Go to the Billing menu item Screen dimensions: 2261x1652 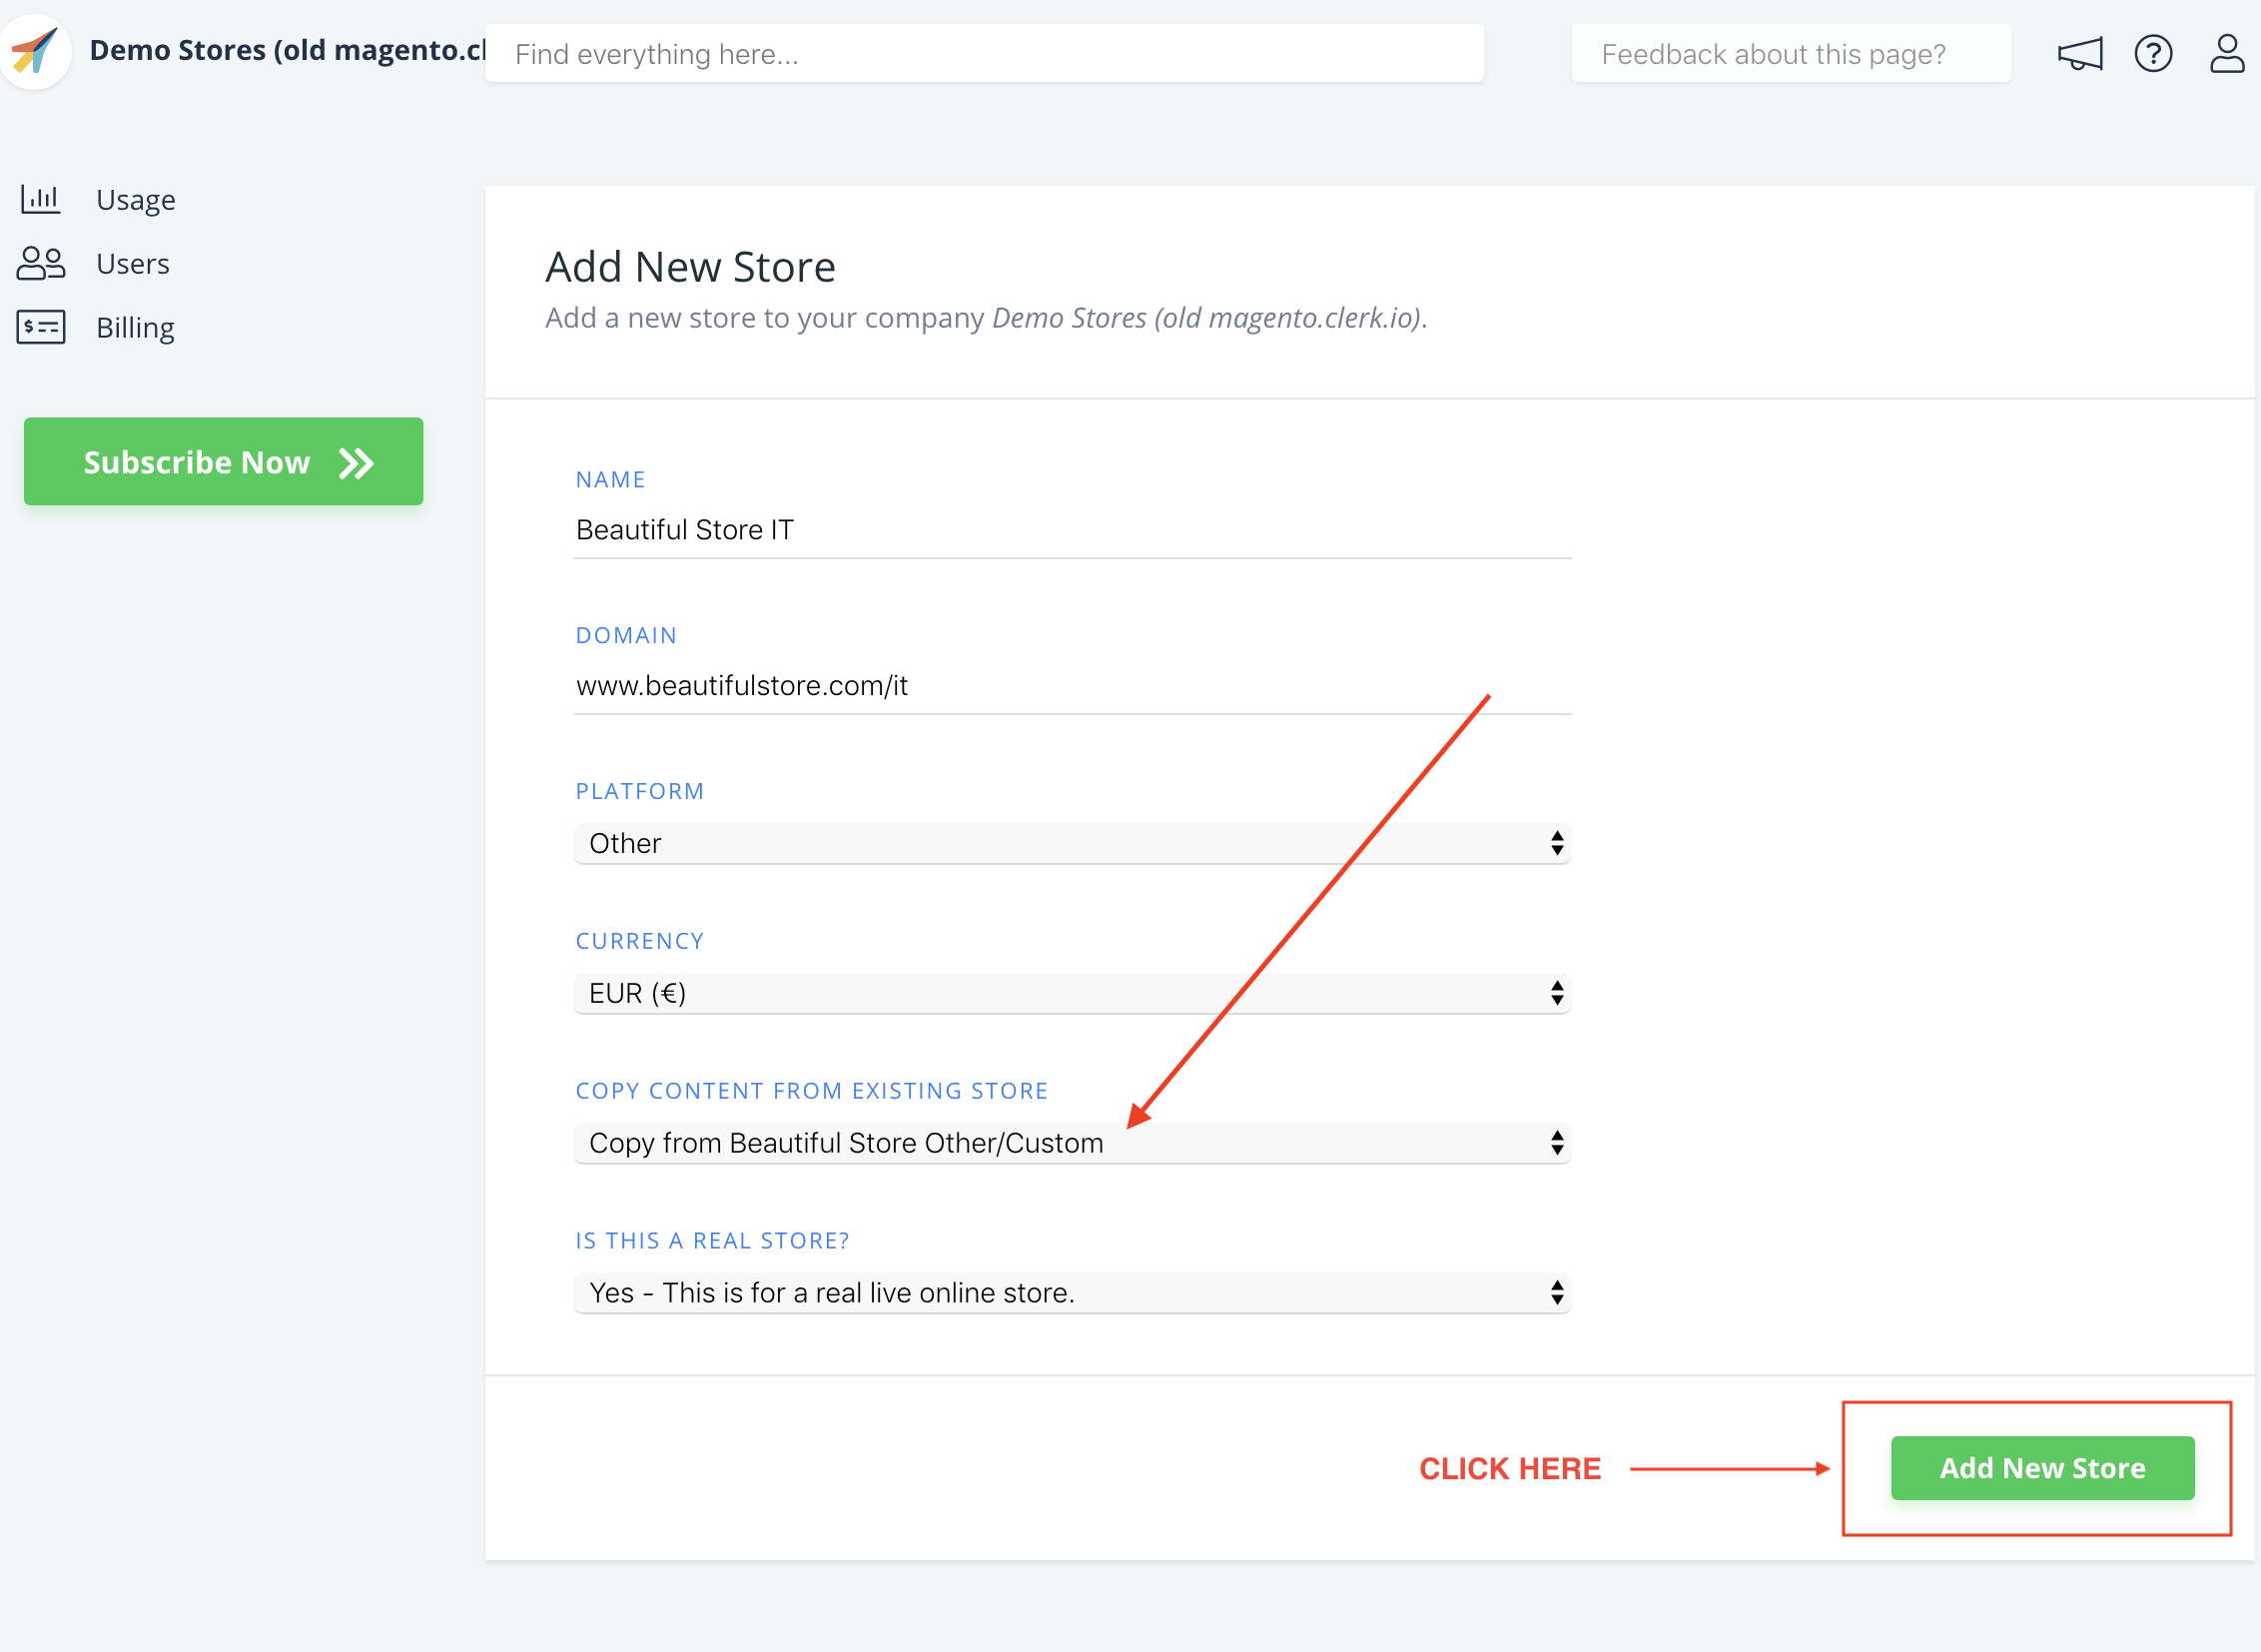point(135,328)
